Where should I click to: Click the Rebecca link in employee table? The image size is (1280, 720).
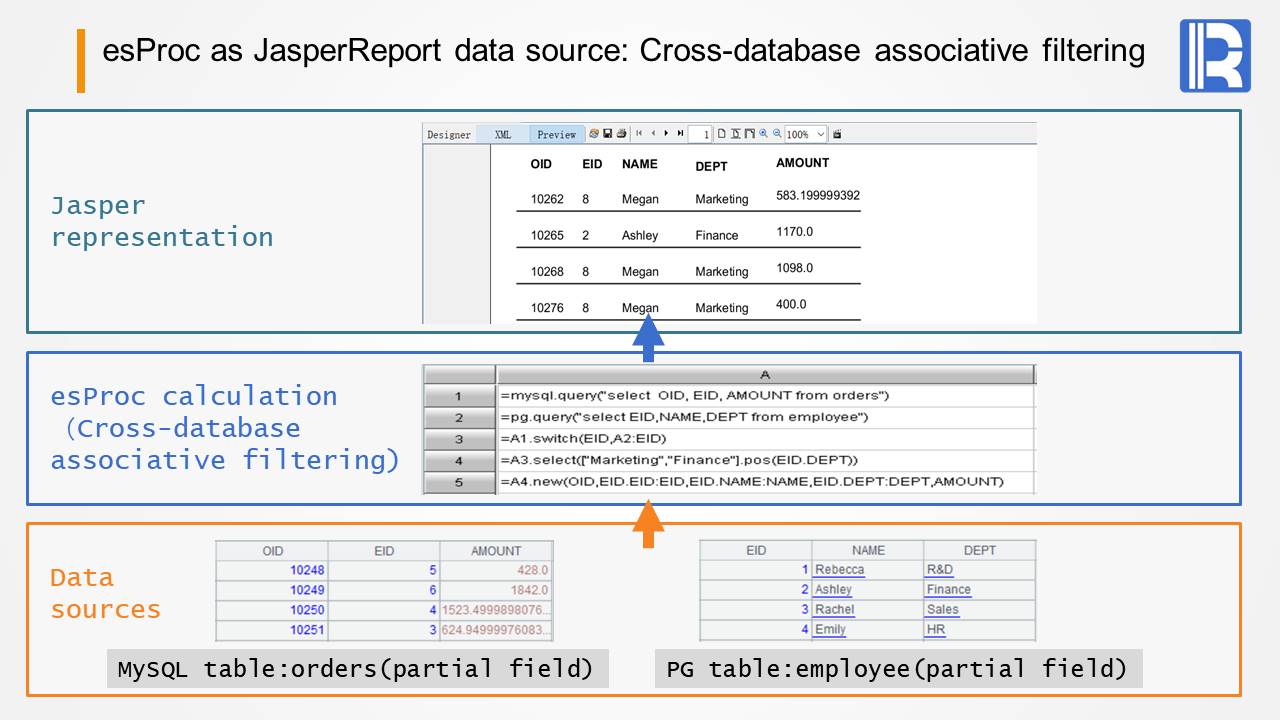click(839, 570)
